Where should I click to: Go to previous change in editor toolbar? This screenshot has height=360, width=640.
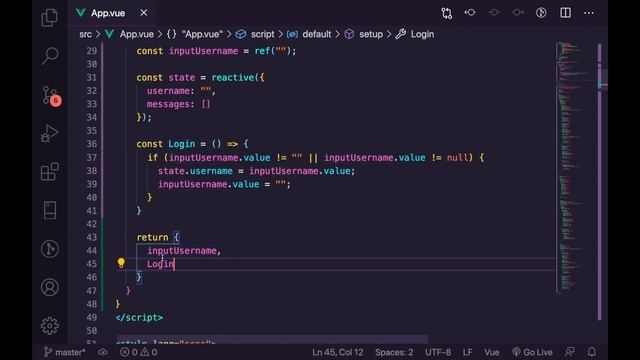click(470, 13)
